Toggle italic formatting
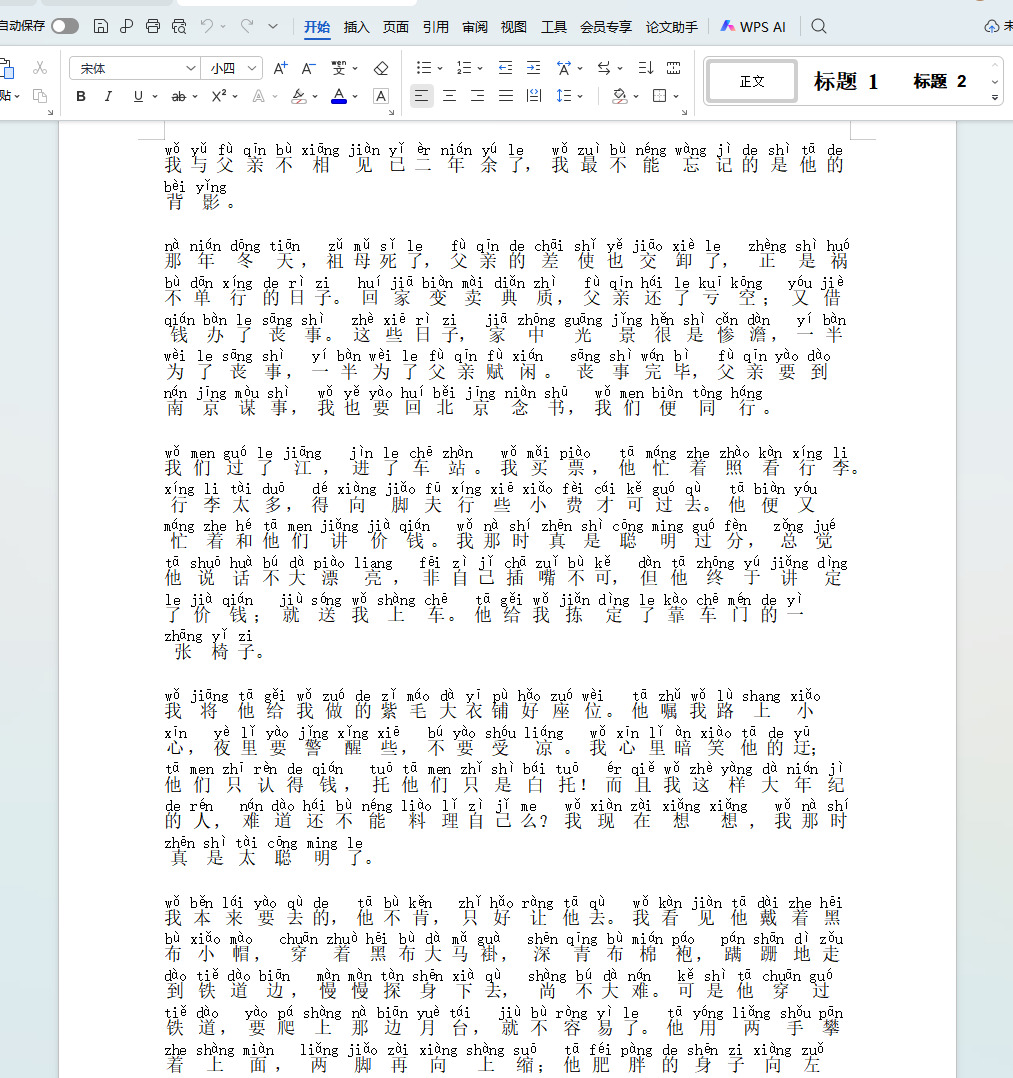This screenshot has height=1078, width=1013. [x=108, y=96]
